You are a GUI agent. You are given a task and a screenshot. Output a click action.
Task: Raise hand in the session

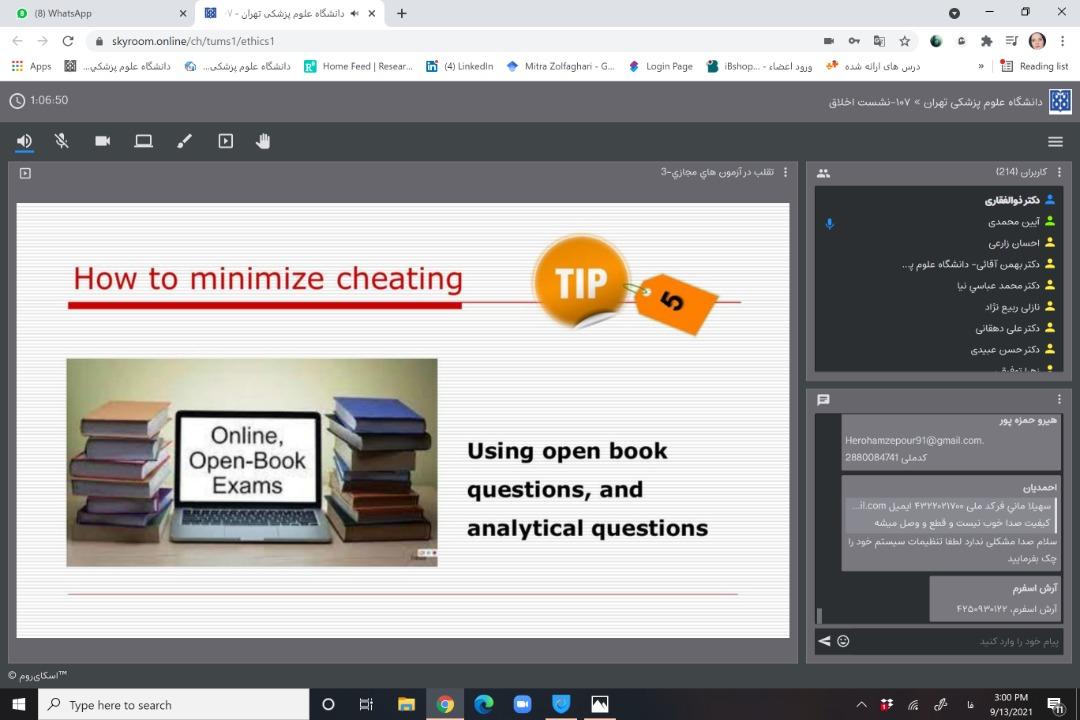click(x=263, y=141)
